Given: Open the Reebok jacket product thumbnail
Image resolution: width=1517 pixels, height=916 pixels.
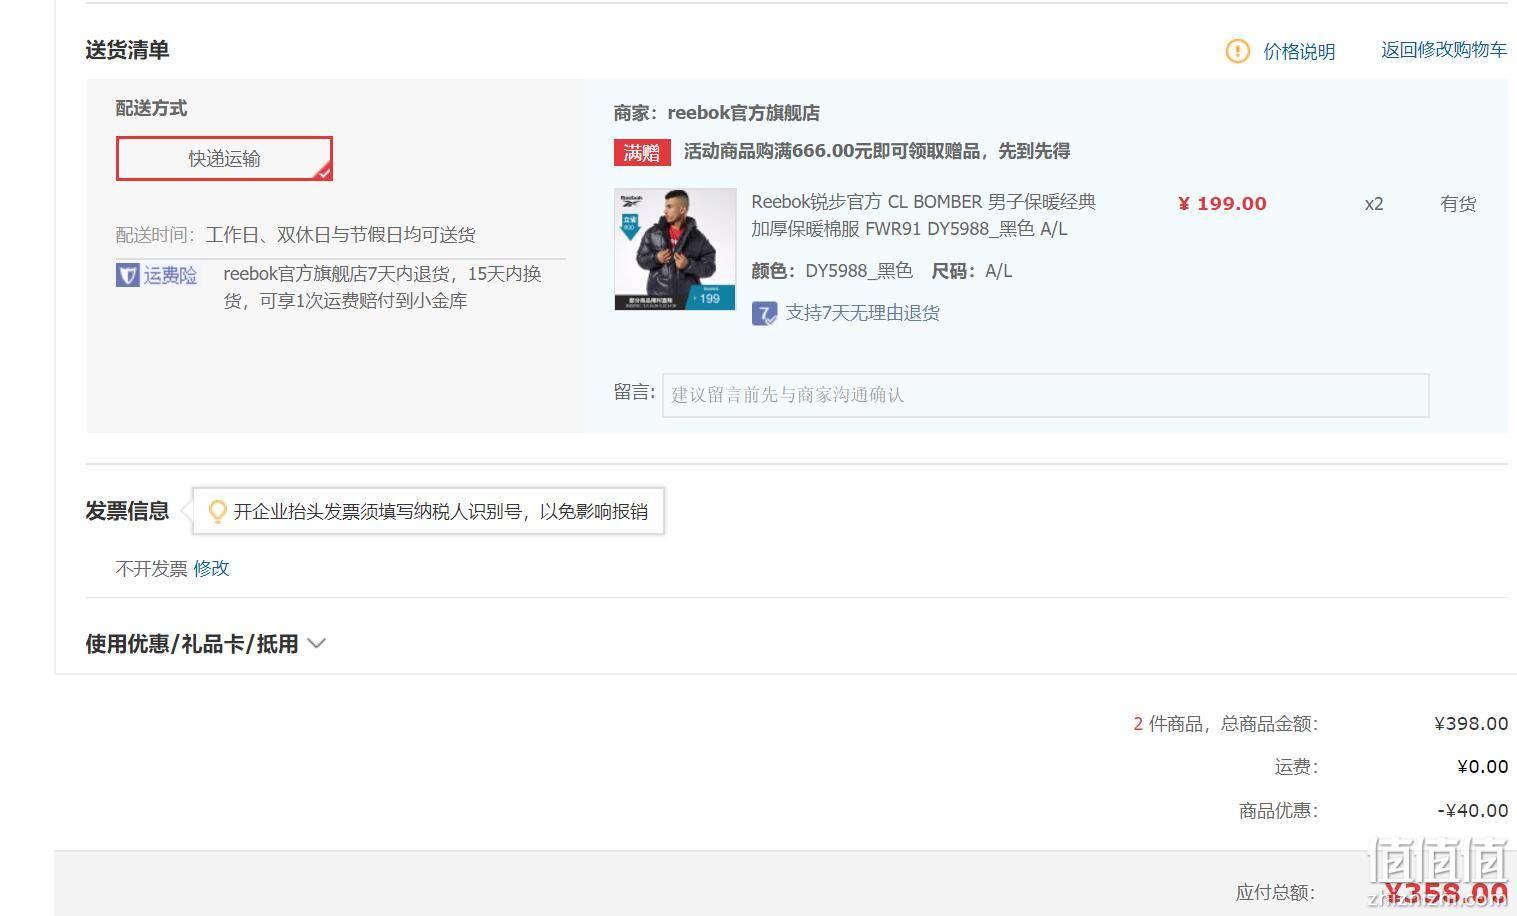Looking at the screenshot, I should pos(675,249).
